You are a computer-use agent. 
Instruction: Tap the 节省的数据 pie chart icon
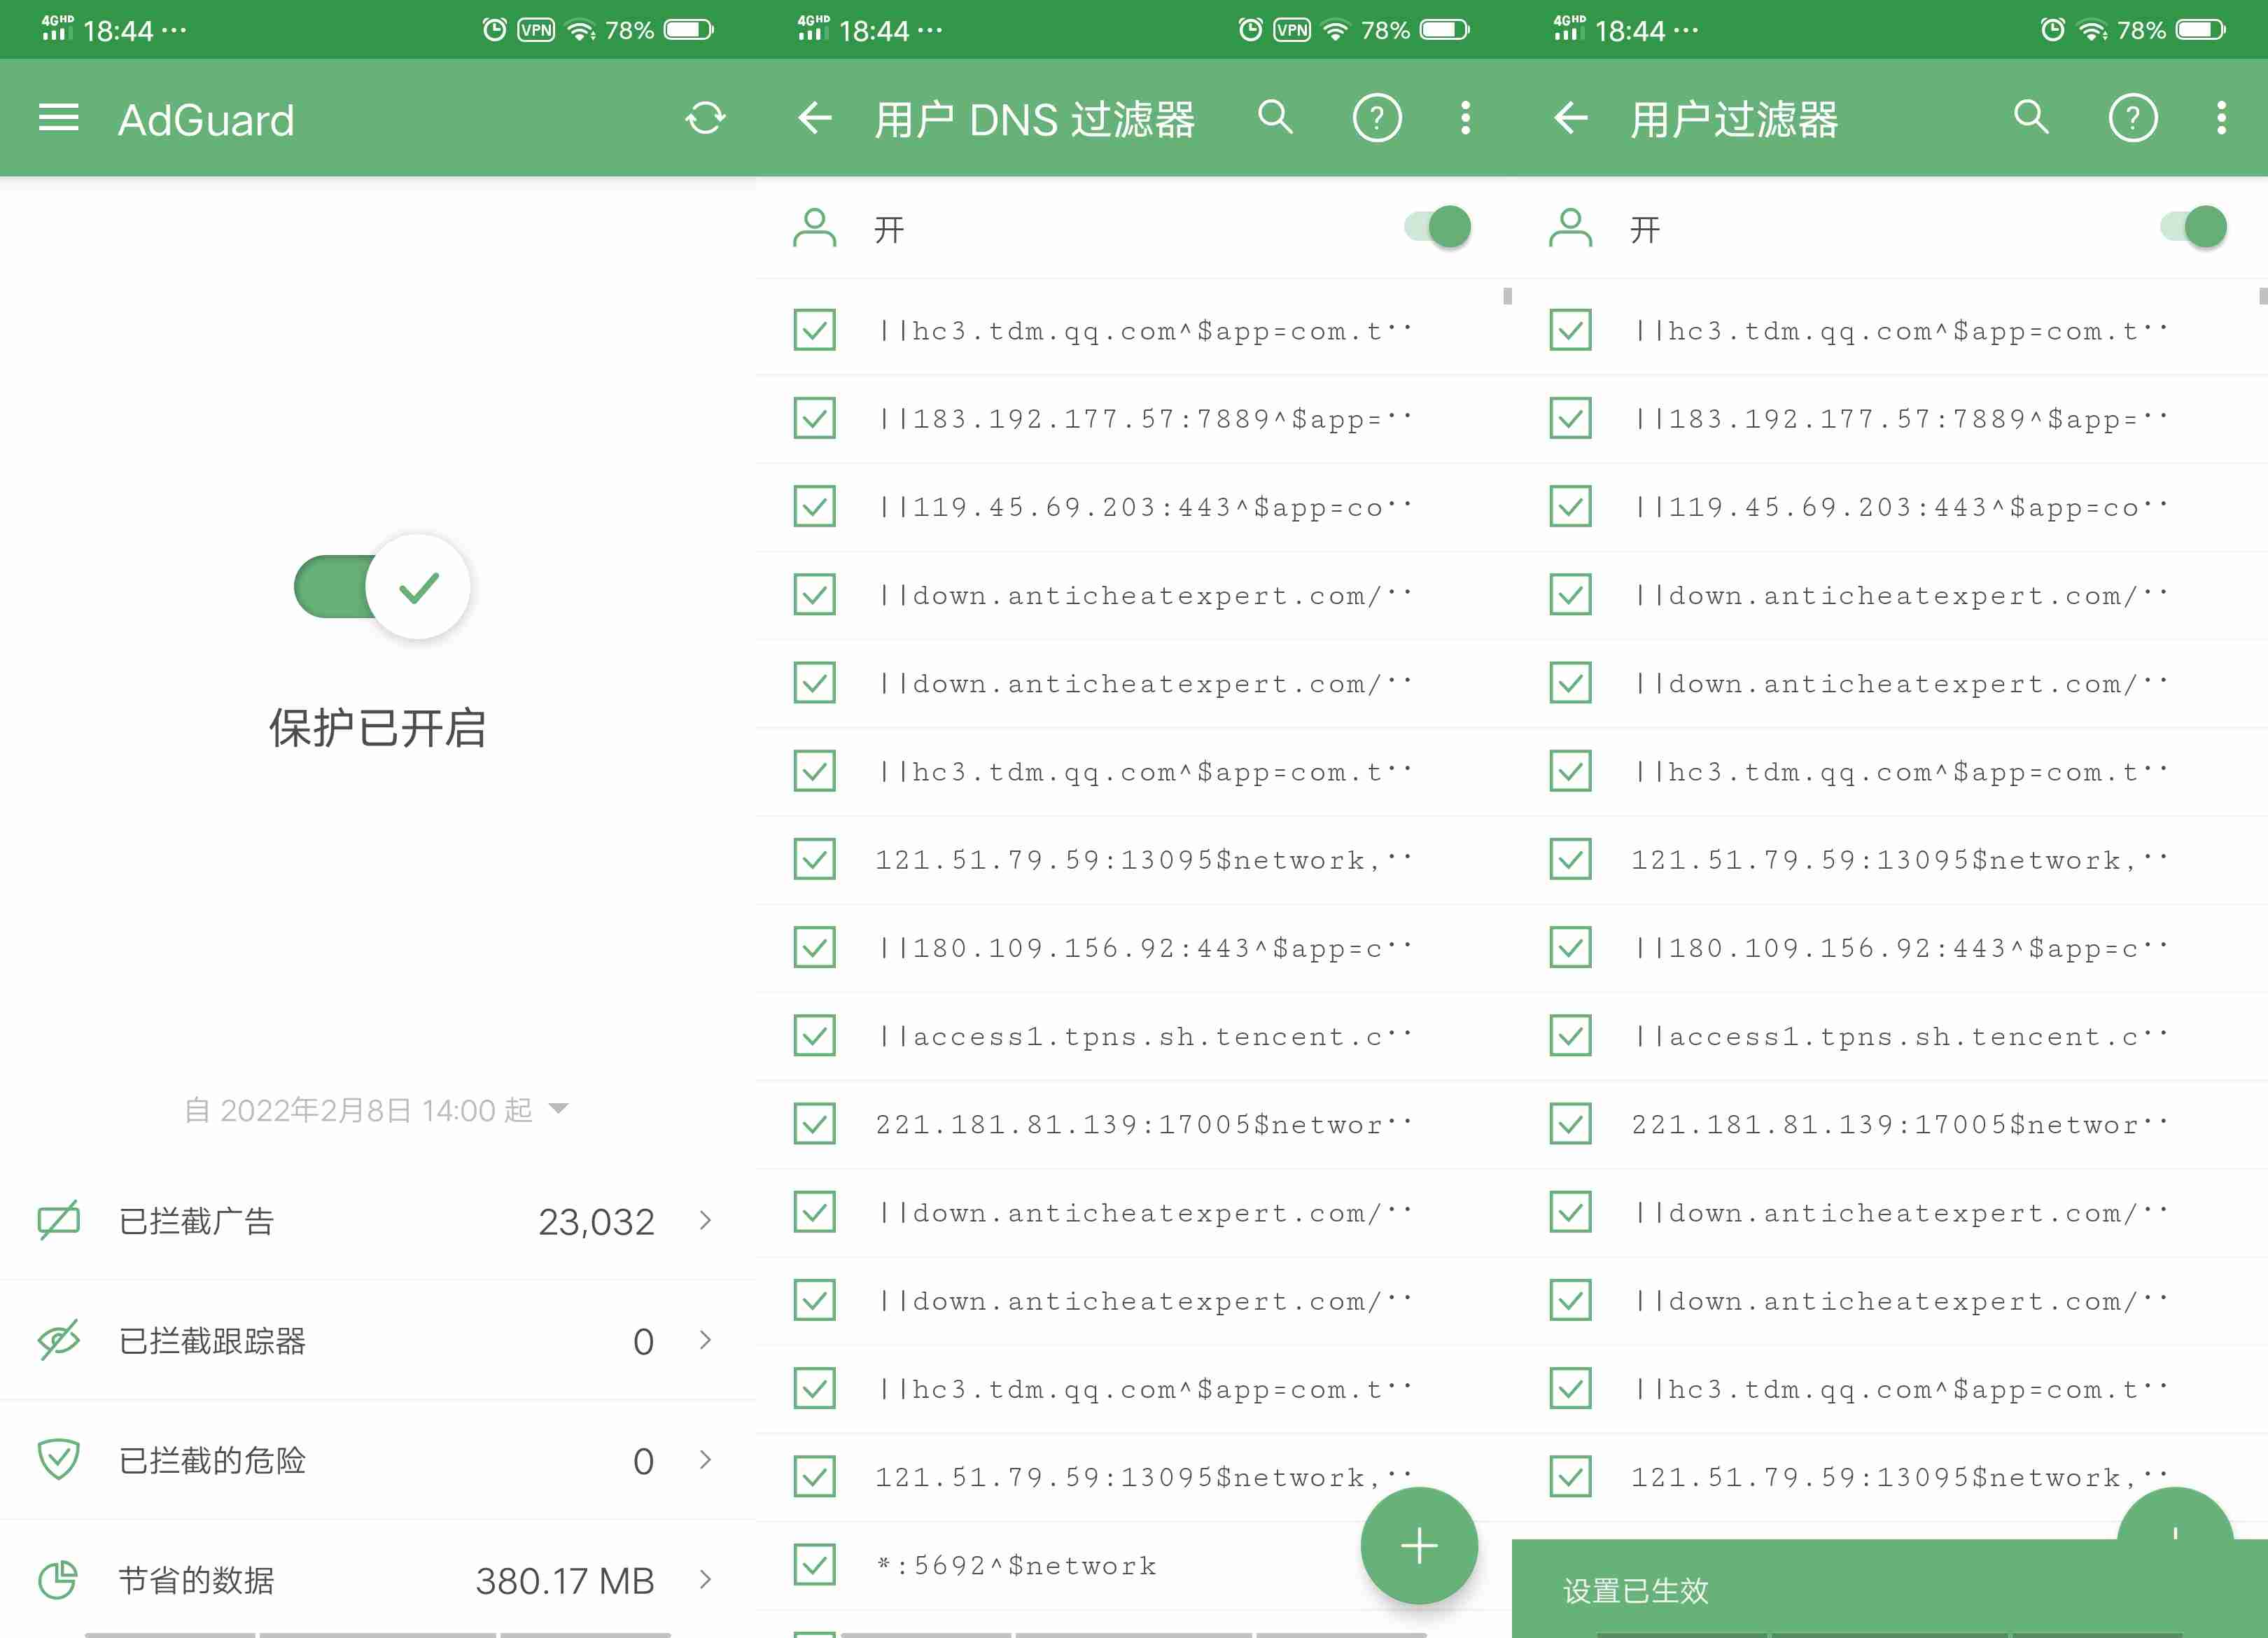pyautogui.click(x=58, y=1580)
